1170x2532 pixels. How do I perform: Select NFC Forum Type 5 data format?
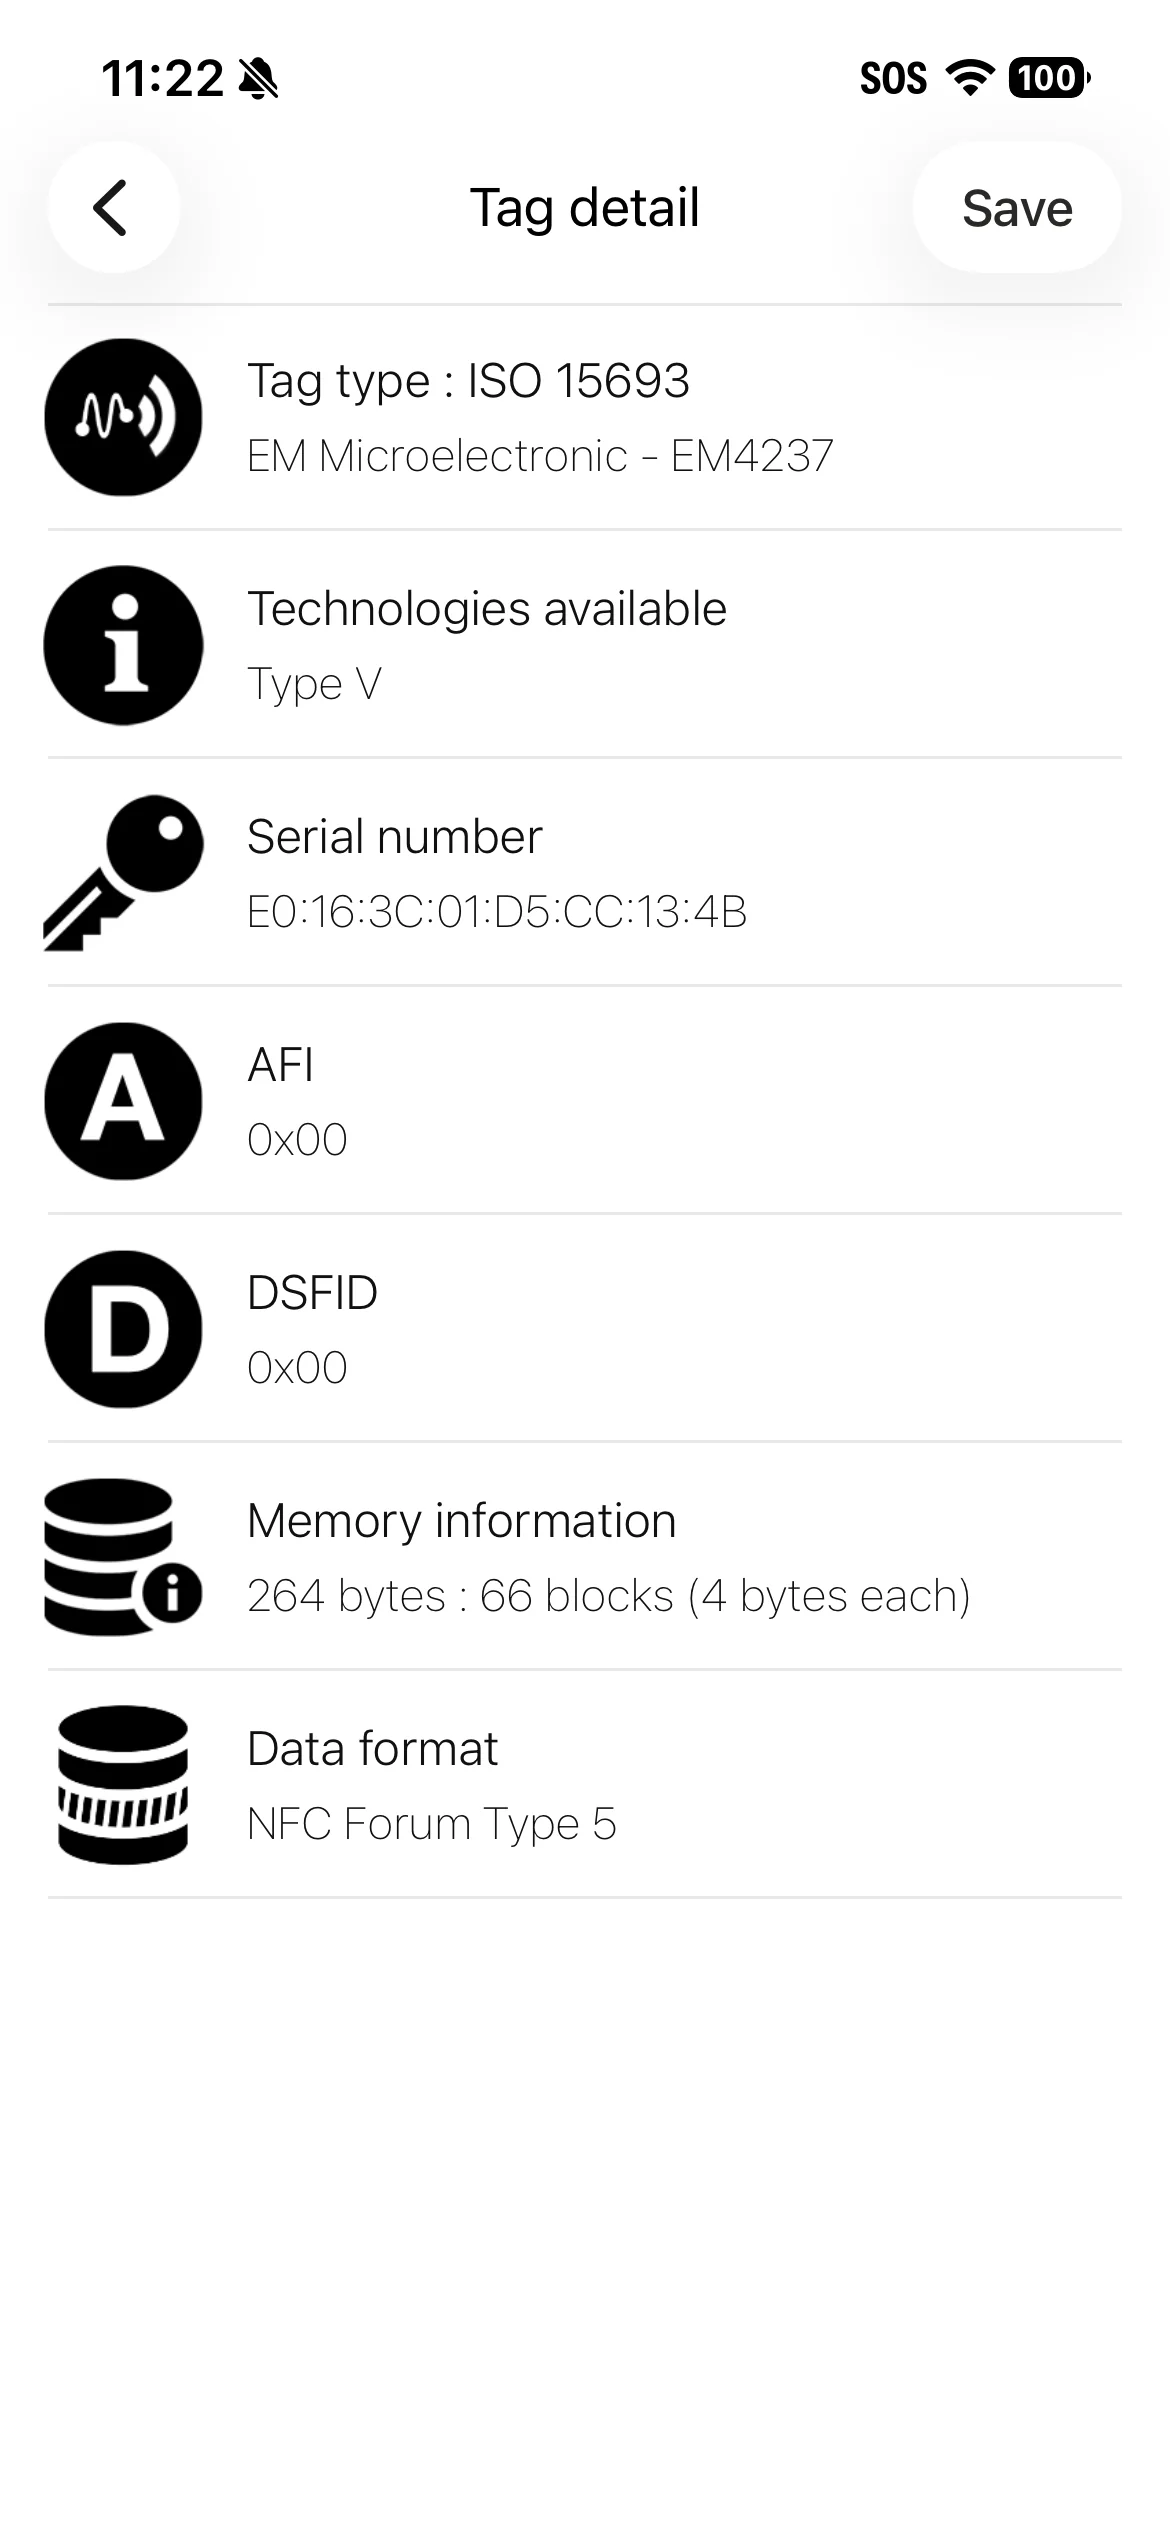[432, 1824]
